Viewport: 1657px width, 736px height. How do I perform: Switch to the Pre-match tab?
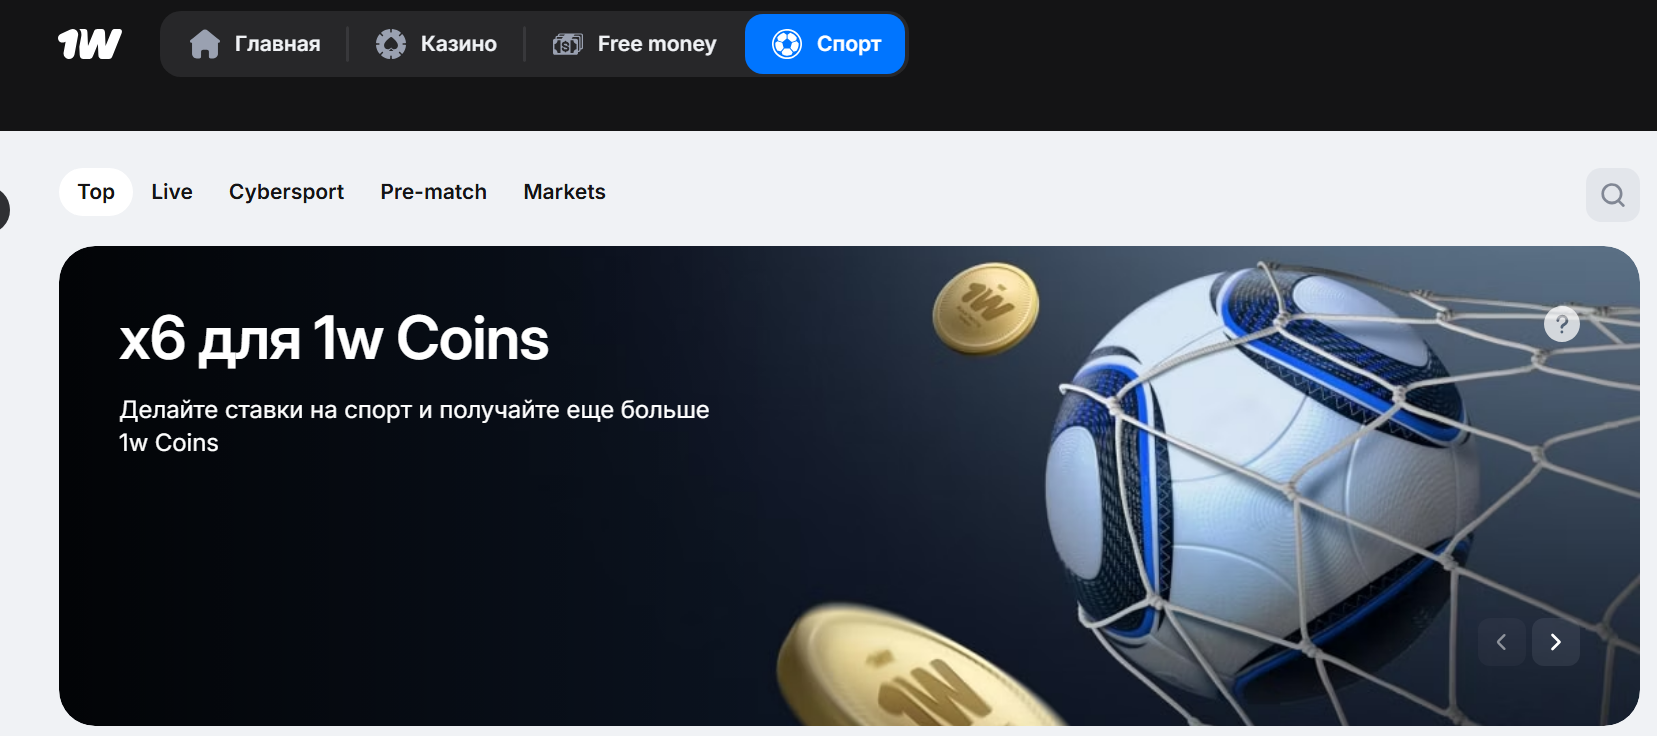[434, 192]
